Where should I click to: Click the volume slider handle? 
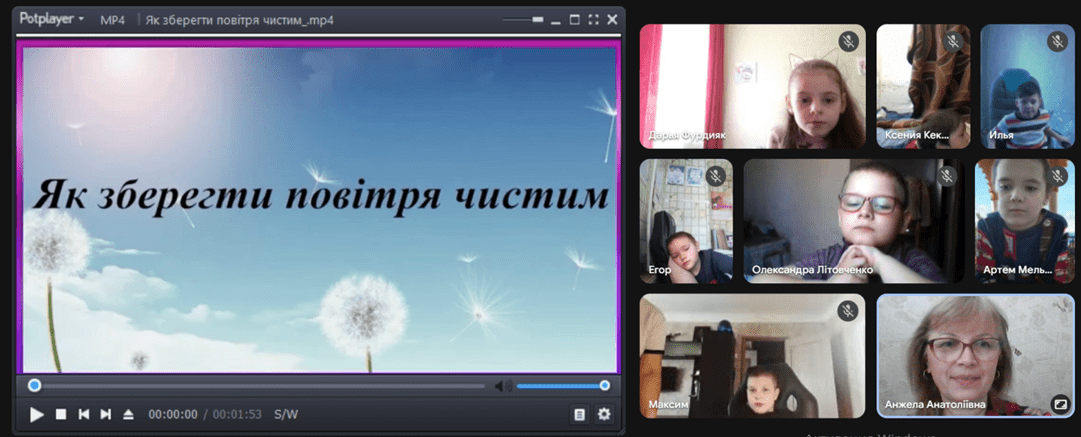click(x=605, y=385)
